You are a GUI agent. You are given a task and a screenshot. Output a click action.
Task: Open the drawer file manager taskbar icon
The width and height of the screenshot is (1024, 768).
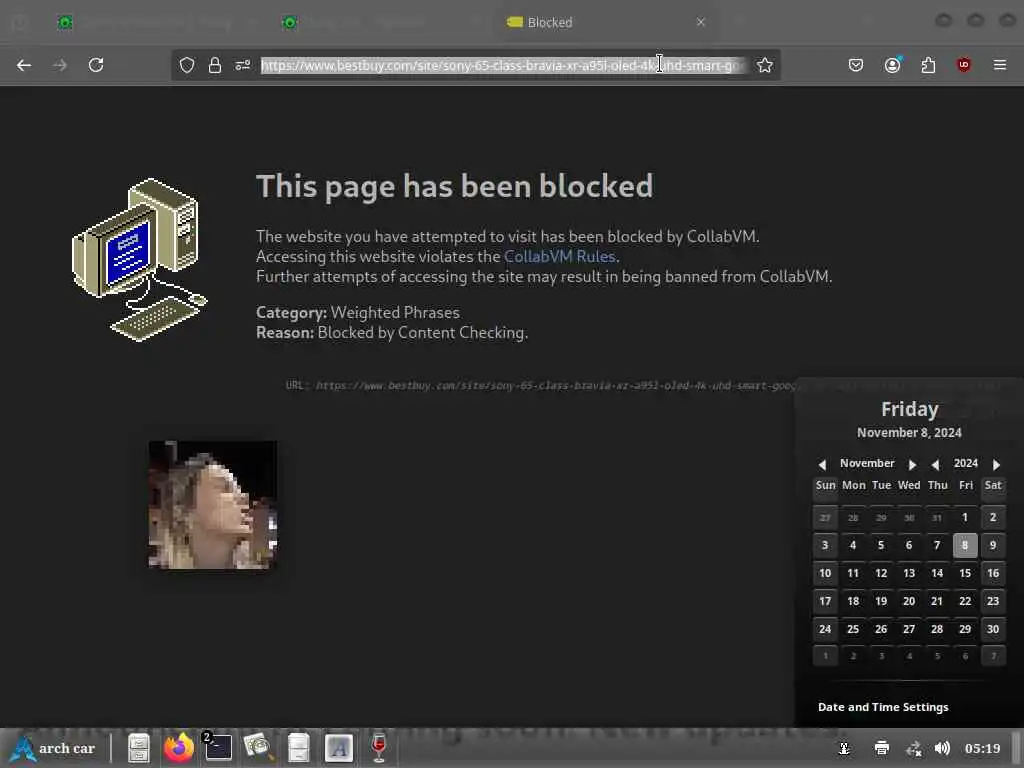pos(298,748)
